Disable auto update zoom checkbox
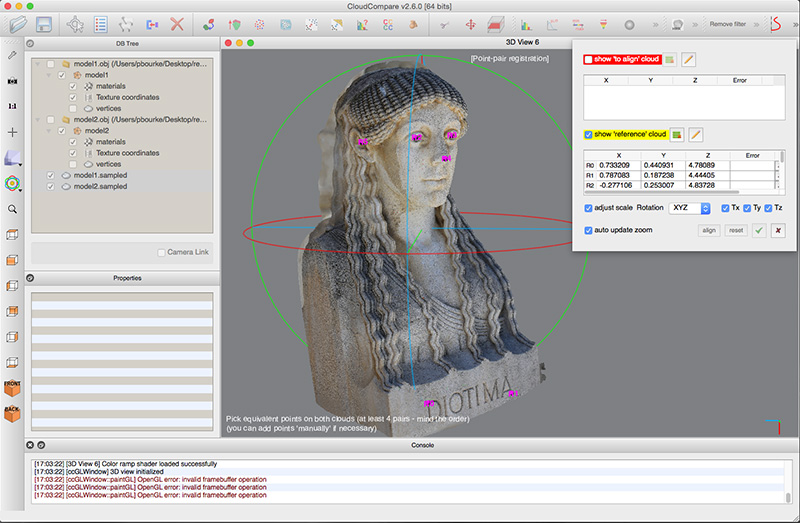Viewport: 800px width, 523px height. pos(588,231)
